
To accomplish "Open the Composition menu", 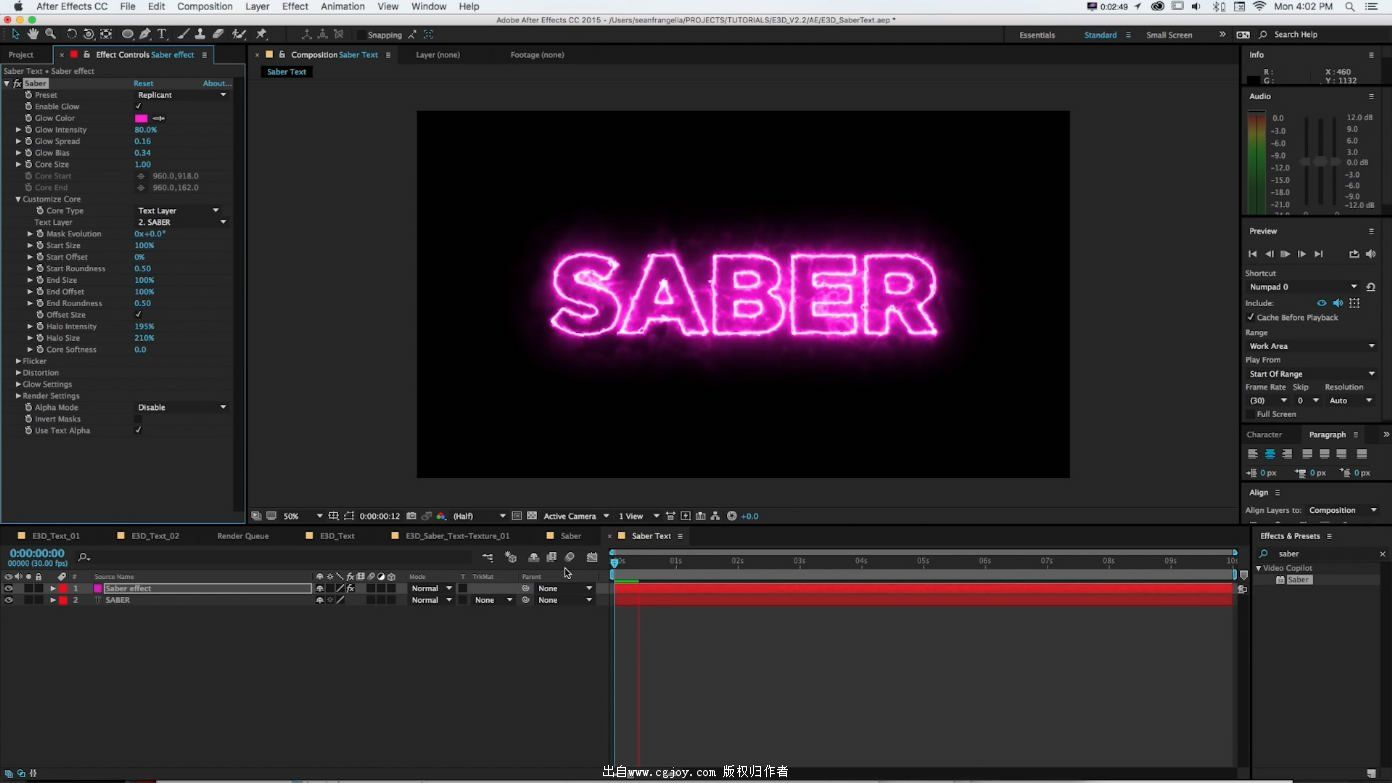I will pos(205,6).
